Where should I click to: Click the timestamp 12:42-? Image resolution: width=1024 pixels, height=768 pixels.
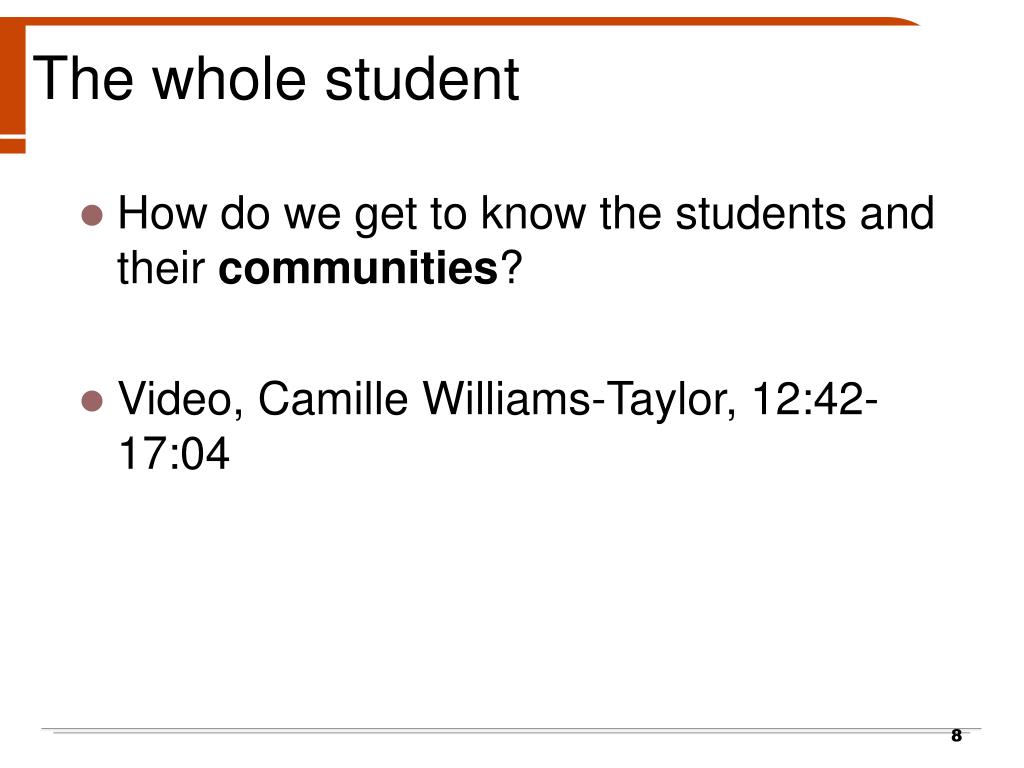click(x=814, y=398)
